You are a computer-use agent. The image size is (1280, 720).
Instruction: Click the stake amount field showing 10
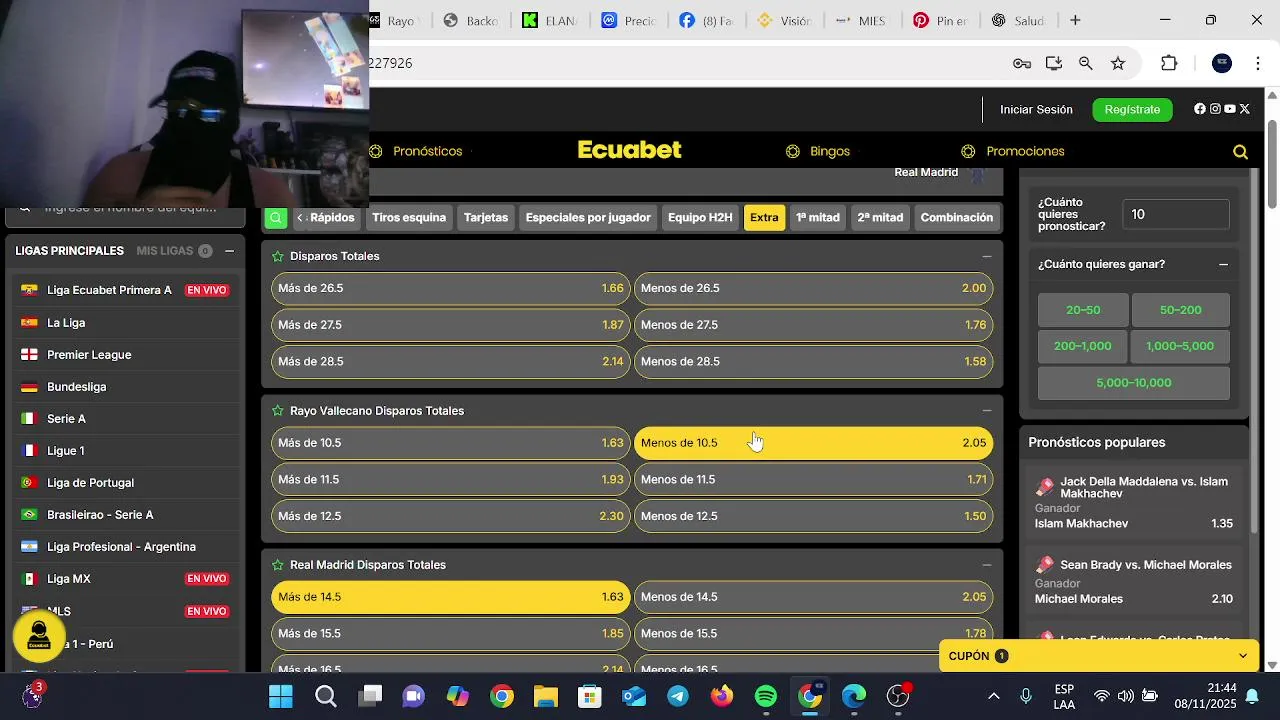1176,214
